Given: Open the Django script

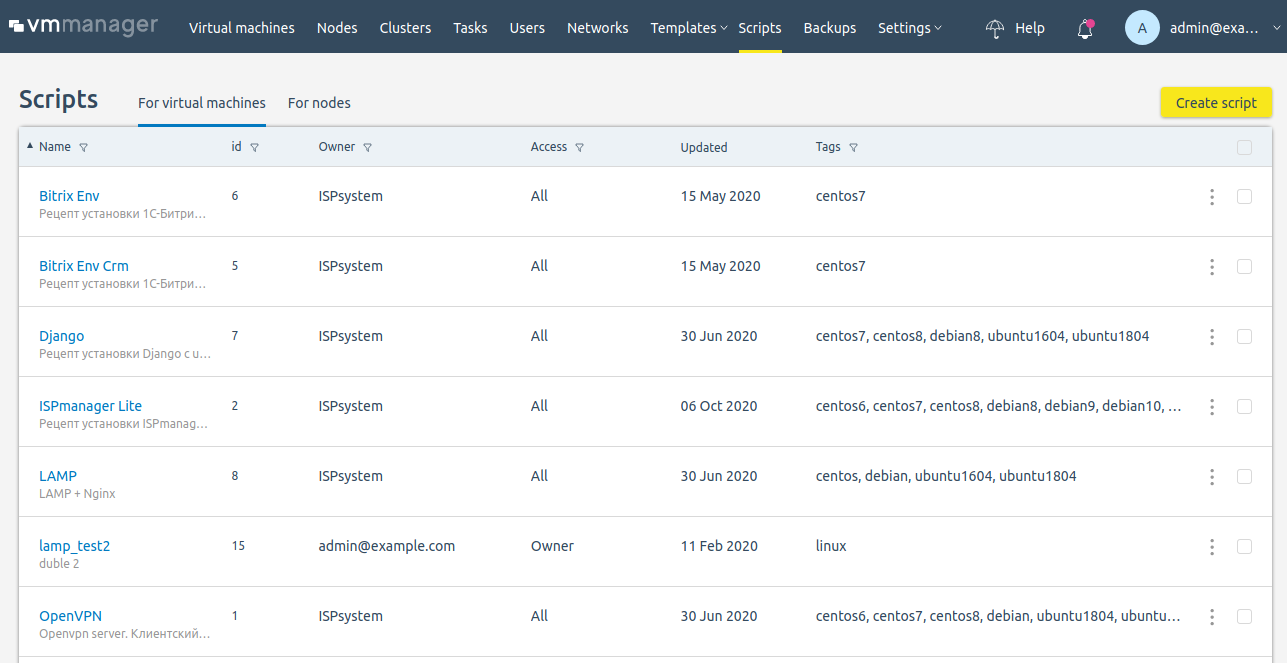Looking at the screenshot, I should [x=62, y=336].
